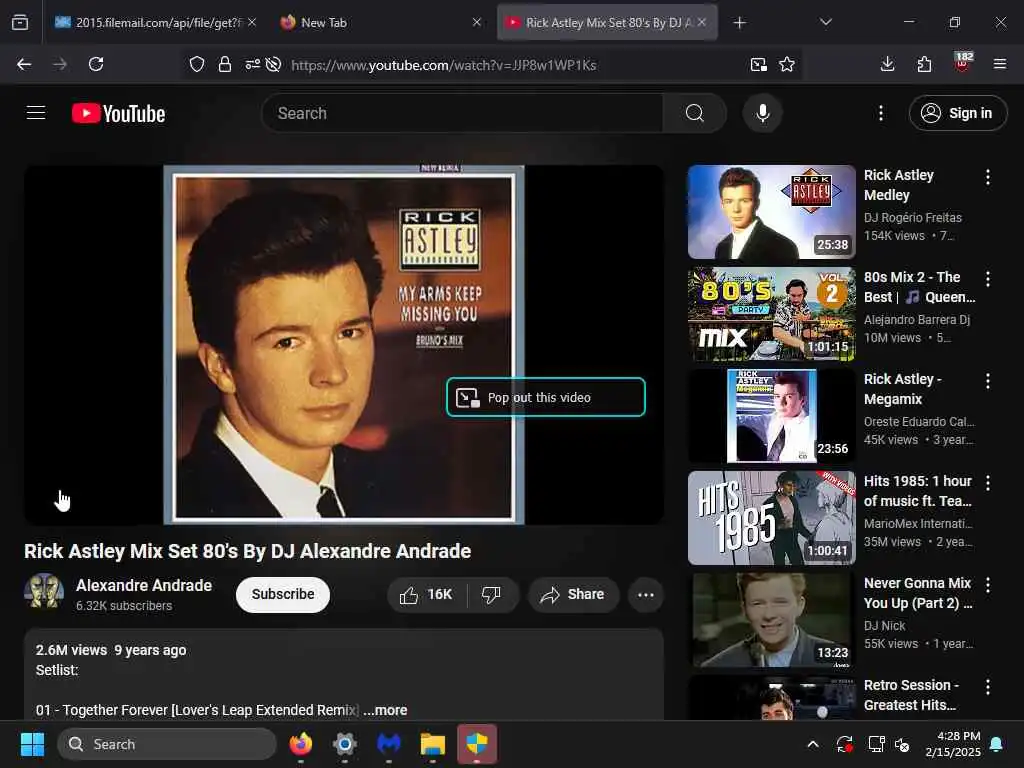The image size is (1024, 768).
Task: Open Firefox application hamburger menu
Action: [x=999, y=64]
